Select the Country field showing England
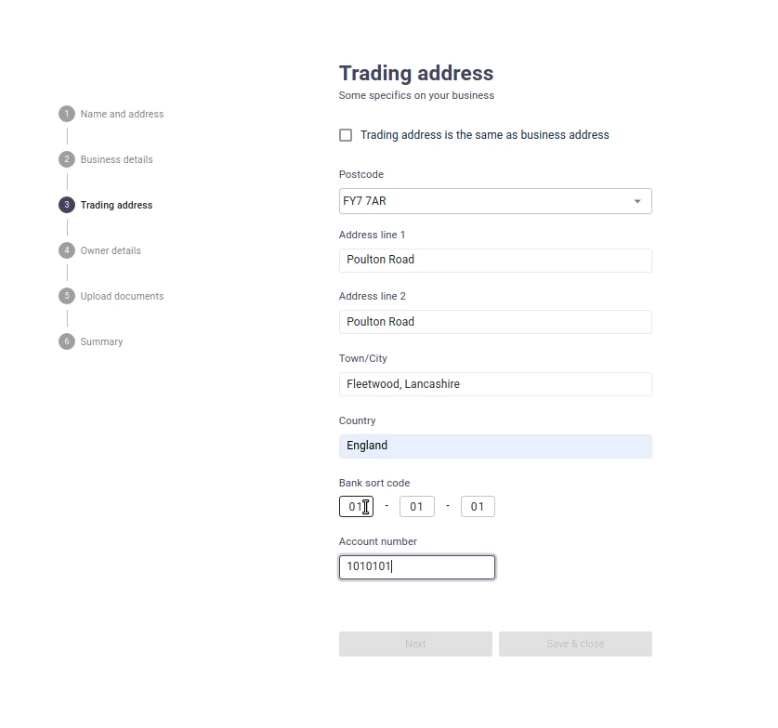 [x=495, y=446]
